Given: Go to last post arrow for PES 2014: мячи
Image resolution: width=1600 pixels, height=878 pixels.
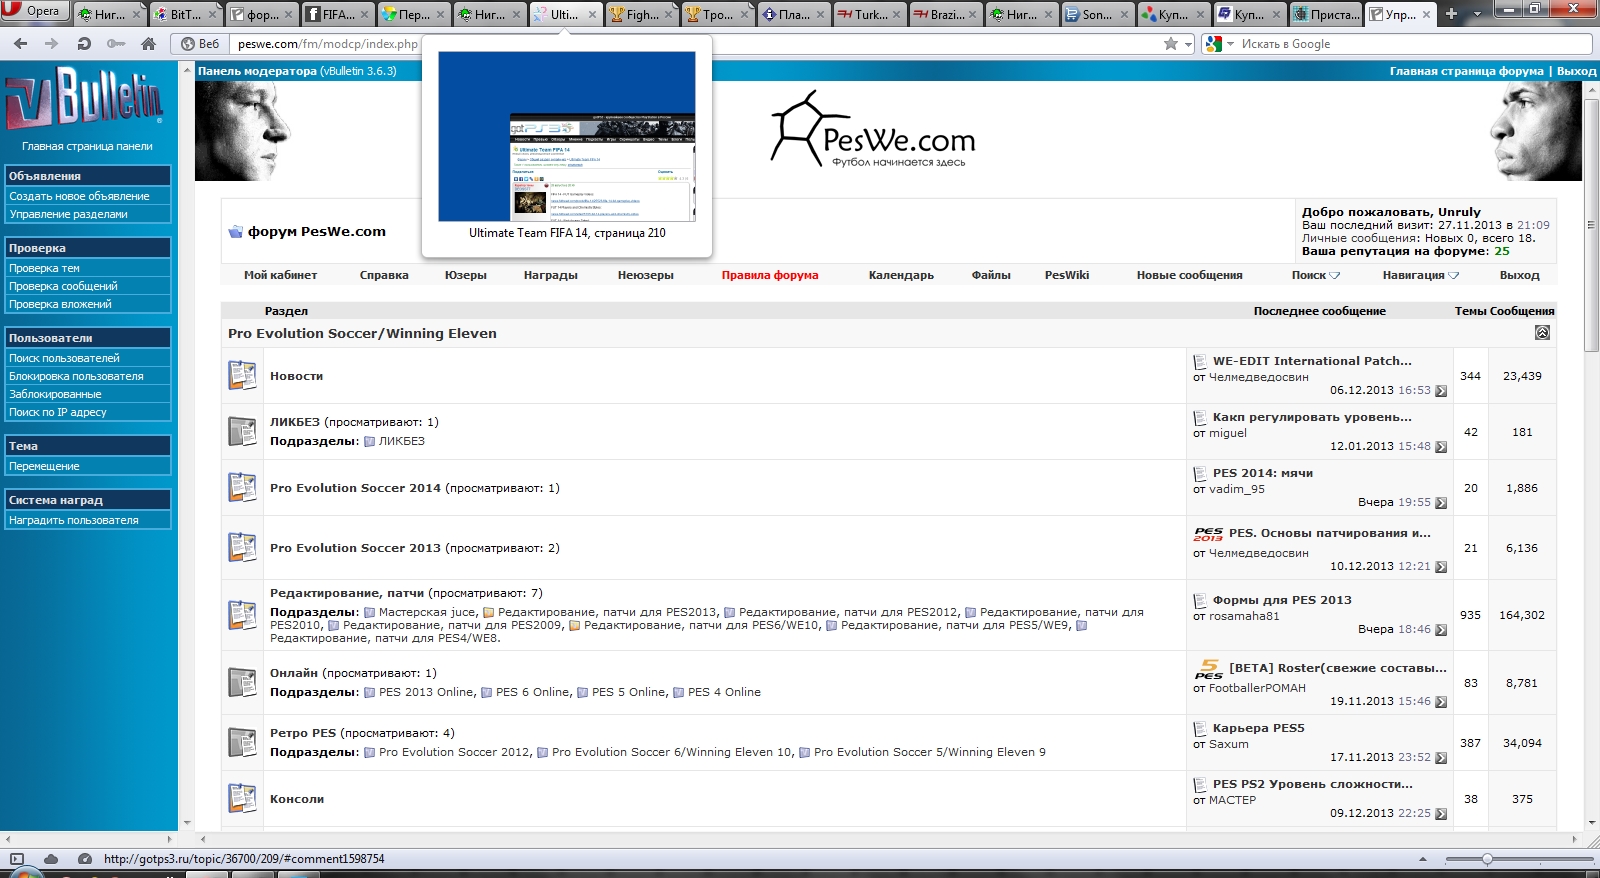Looking at the screenshot, I should 1441,503.
